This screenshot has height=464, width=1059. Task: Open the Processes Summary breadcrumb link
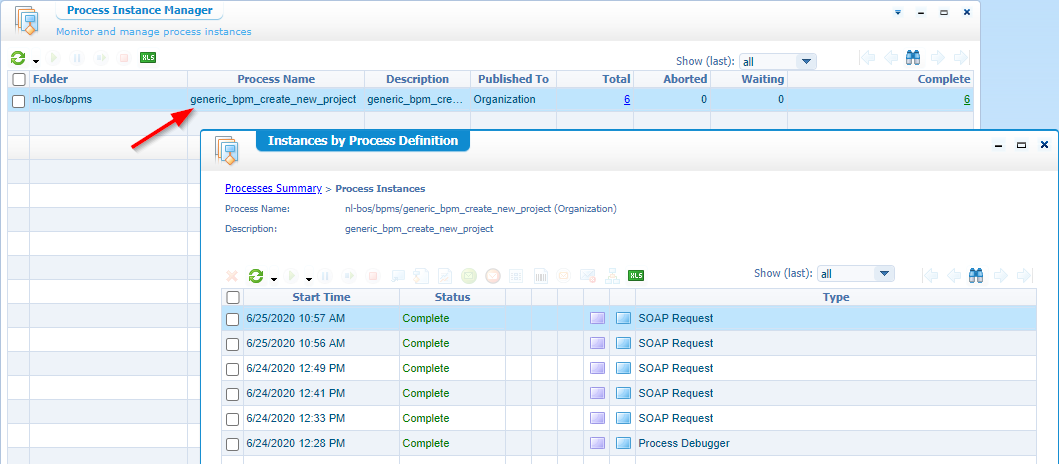pos(273,188)
